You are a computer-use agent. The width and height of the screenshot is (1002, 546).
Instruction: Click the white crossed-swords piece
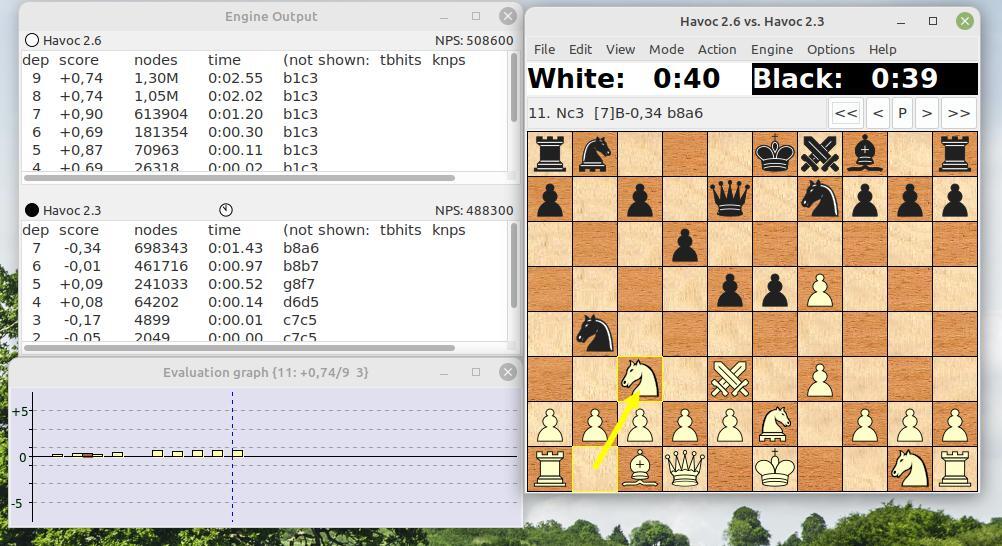pos(730,379)
